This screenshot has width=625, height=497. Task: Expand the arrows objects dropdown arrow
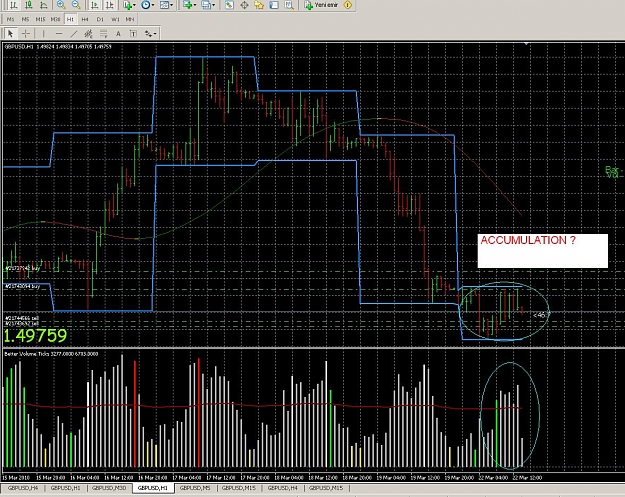coord(155,33)
